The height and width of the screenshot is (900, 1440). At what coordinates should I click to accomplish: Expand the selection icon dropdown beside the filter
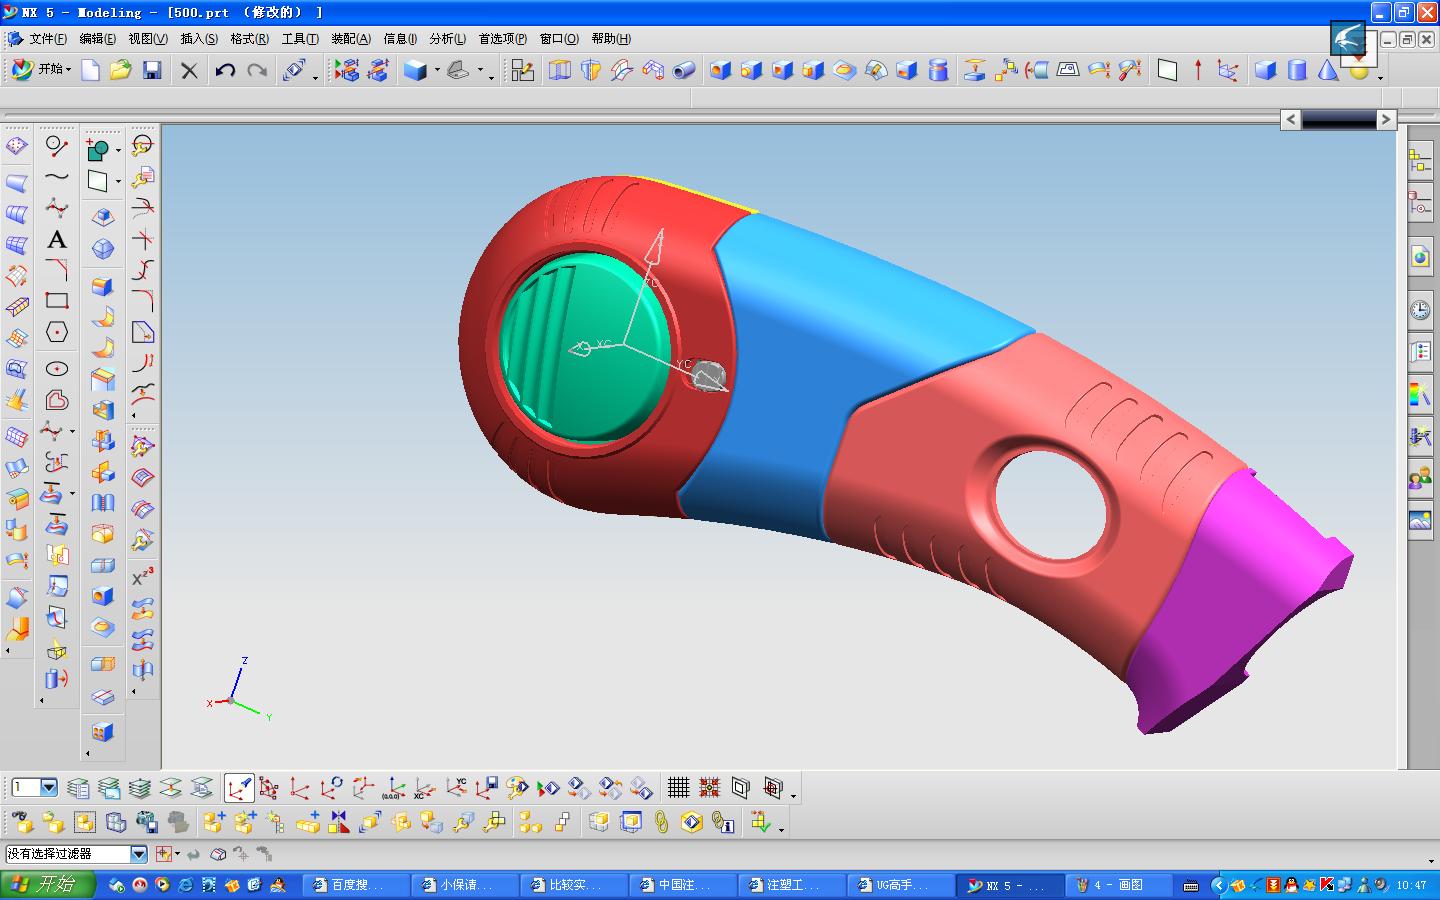[x=178, y=854]
